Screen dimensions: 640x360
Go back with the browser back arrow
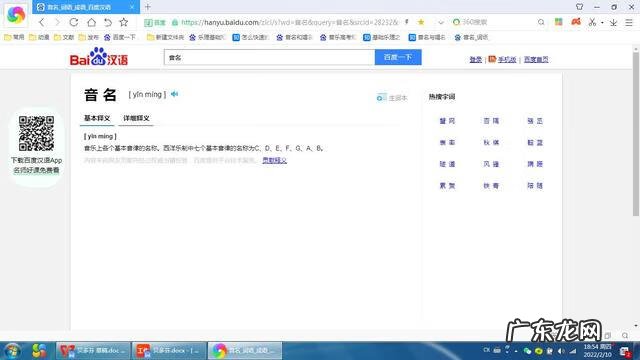pyautogui.click(x=42, y=22)
